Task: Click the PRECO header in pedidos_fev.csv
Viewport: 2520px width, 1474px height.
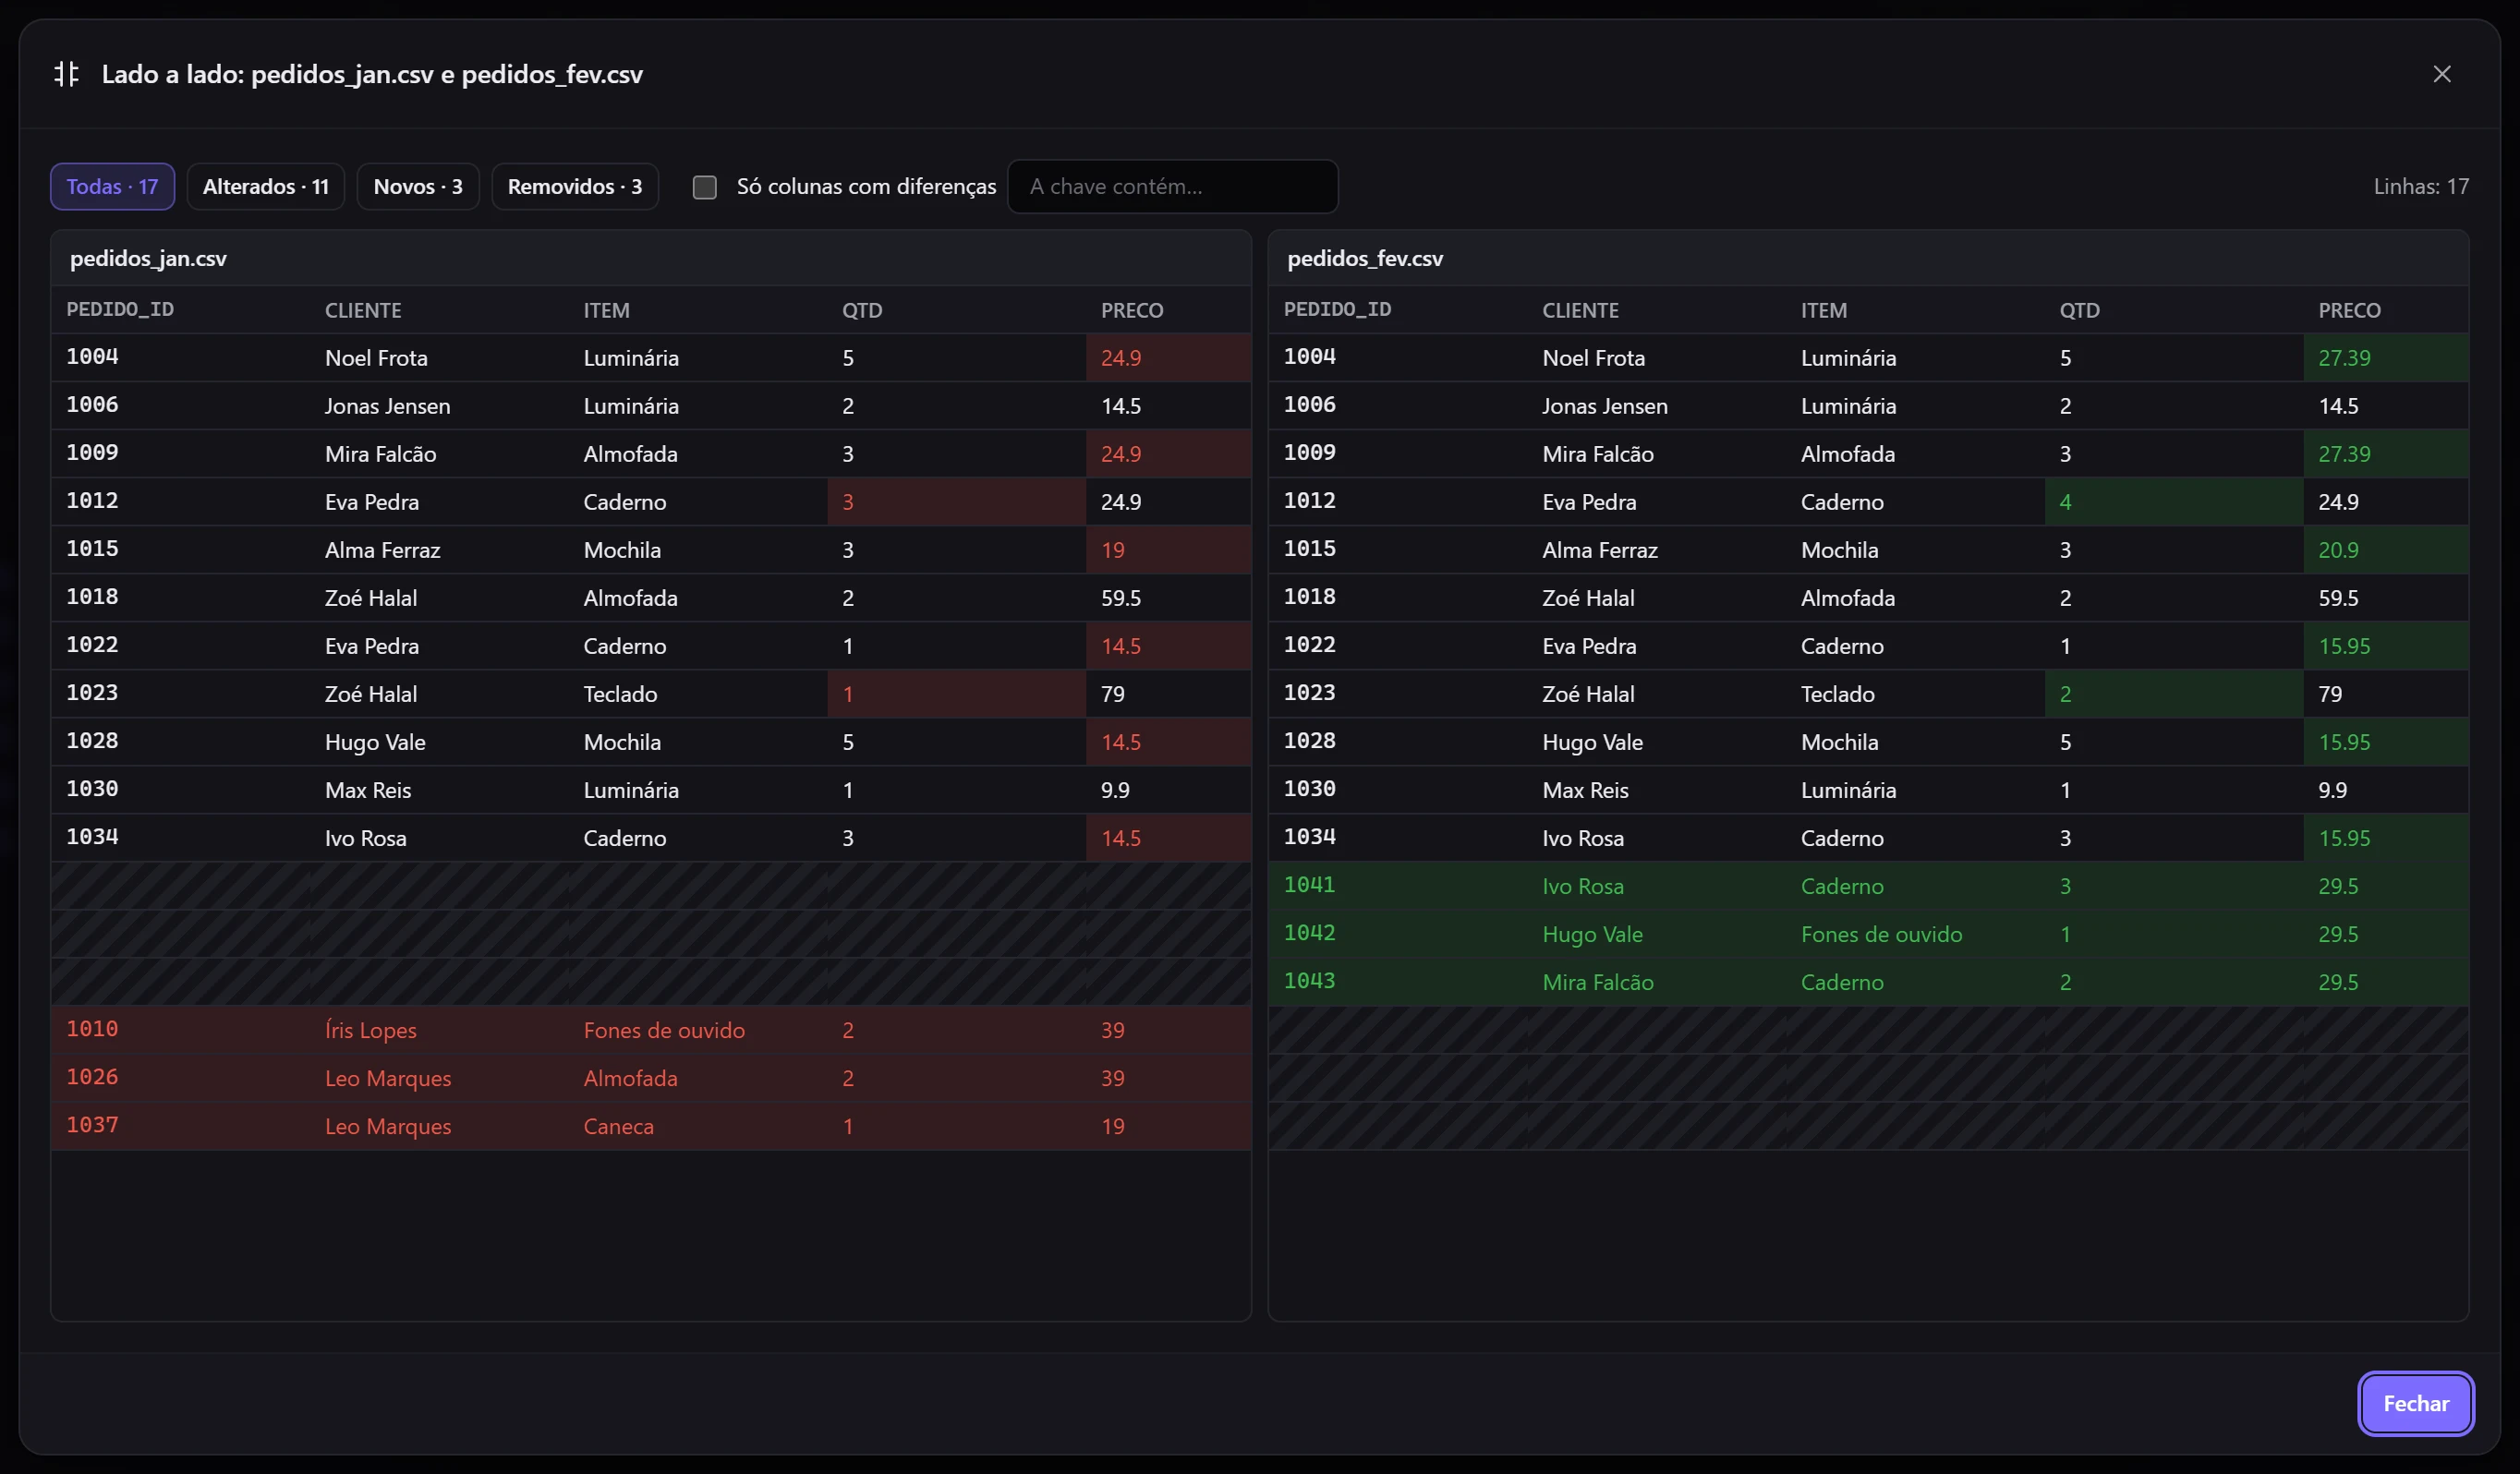Action: [2348, 310]
